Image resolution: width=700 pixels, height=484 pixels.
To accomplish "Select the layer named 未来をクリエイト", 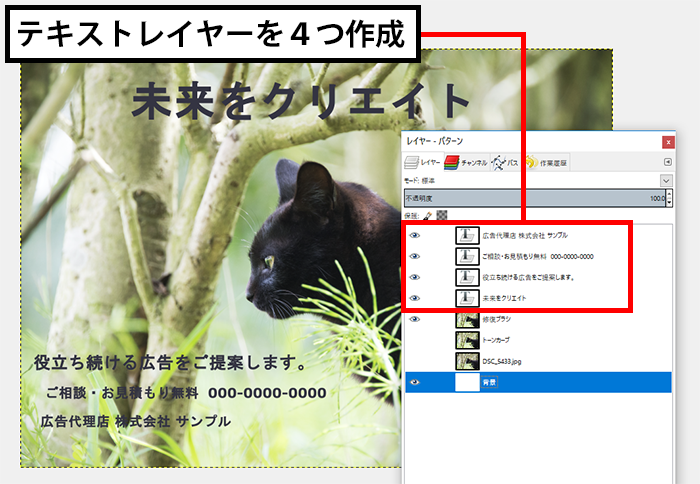I will click(x=504, y=298).
